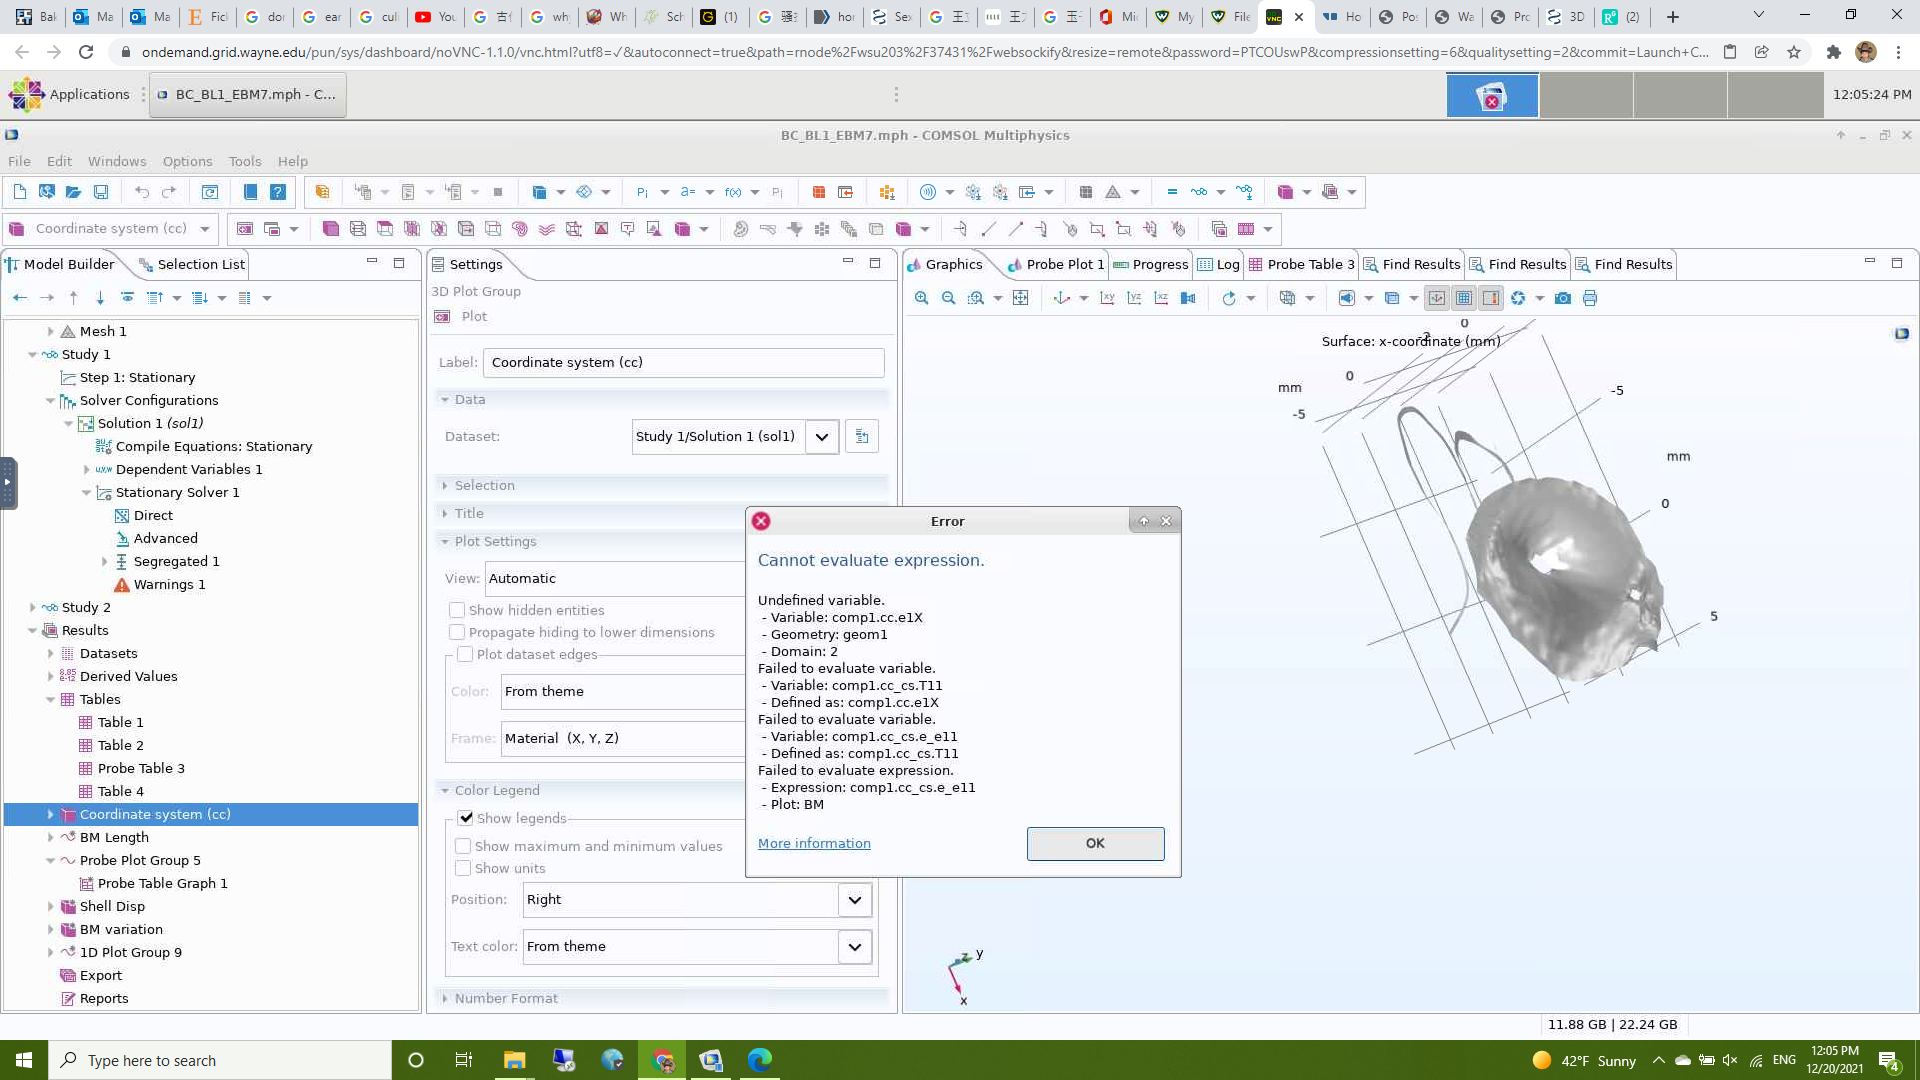This screenshot has width=1920, height=1080.
Task: Switch to the Probe Plot 1 tab
Action: coord(1064,264)
